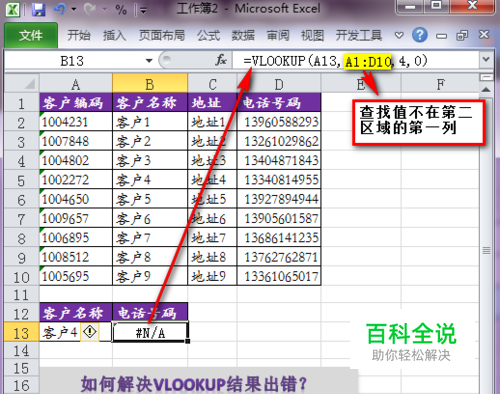Viewport: 500px width, 394px height.
Task: Minimize the workbook window inside the ribbon bar
Action: pos(441,36)
